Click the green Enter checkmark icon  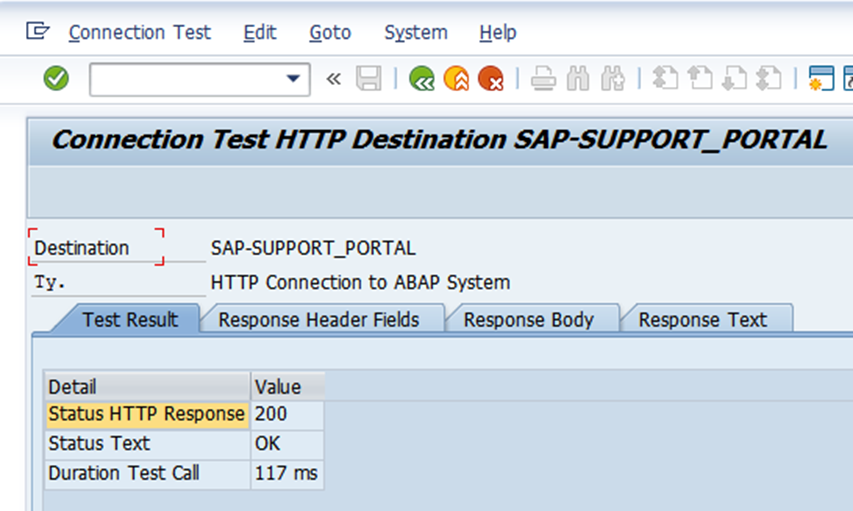coord(56,78)
